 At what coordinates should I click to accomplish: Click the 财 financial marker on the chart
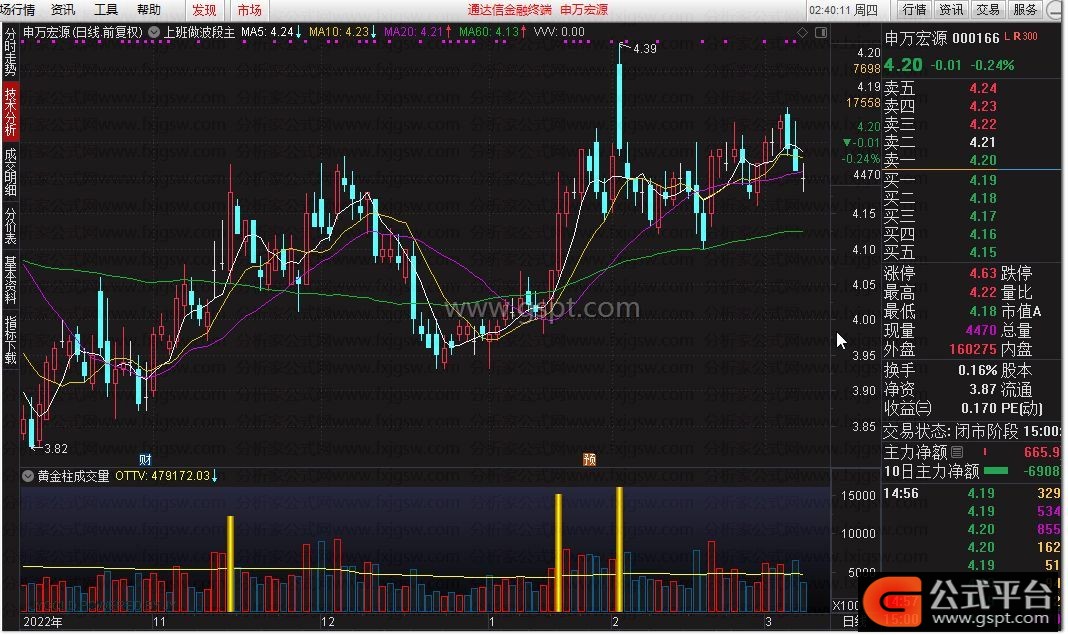click(x=145, y=459)
